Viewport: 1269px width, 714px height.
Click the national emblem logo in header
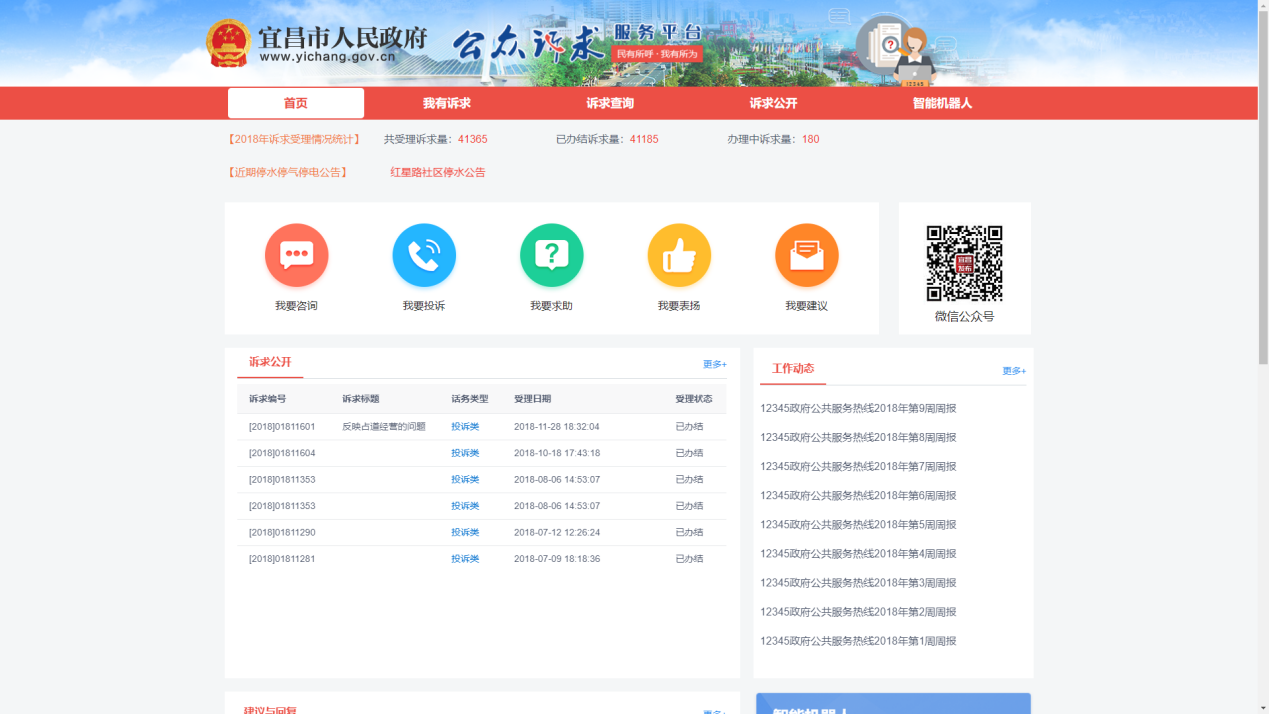[x=228, y=44]
